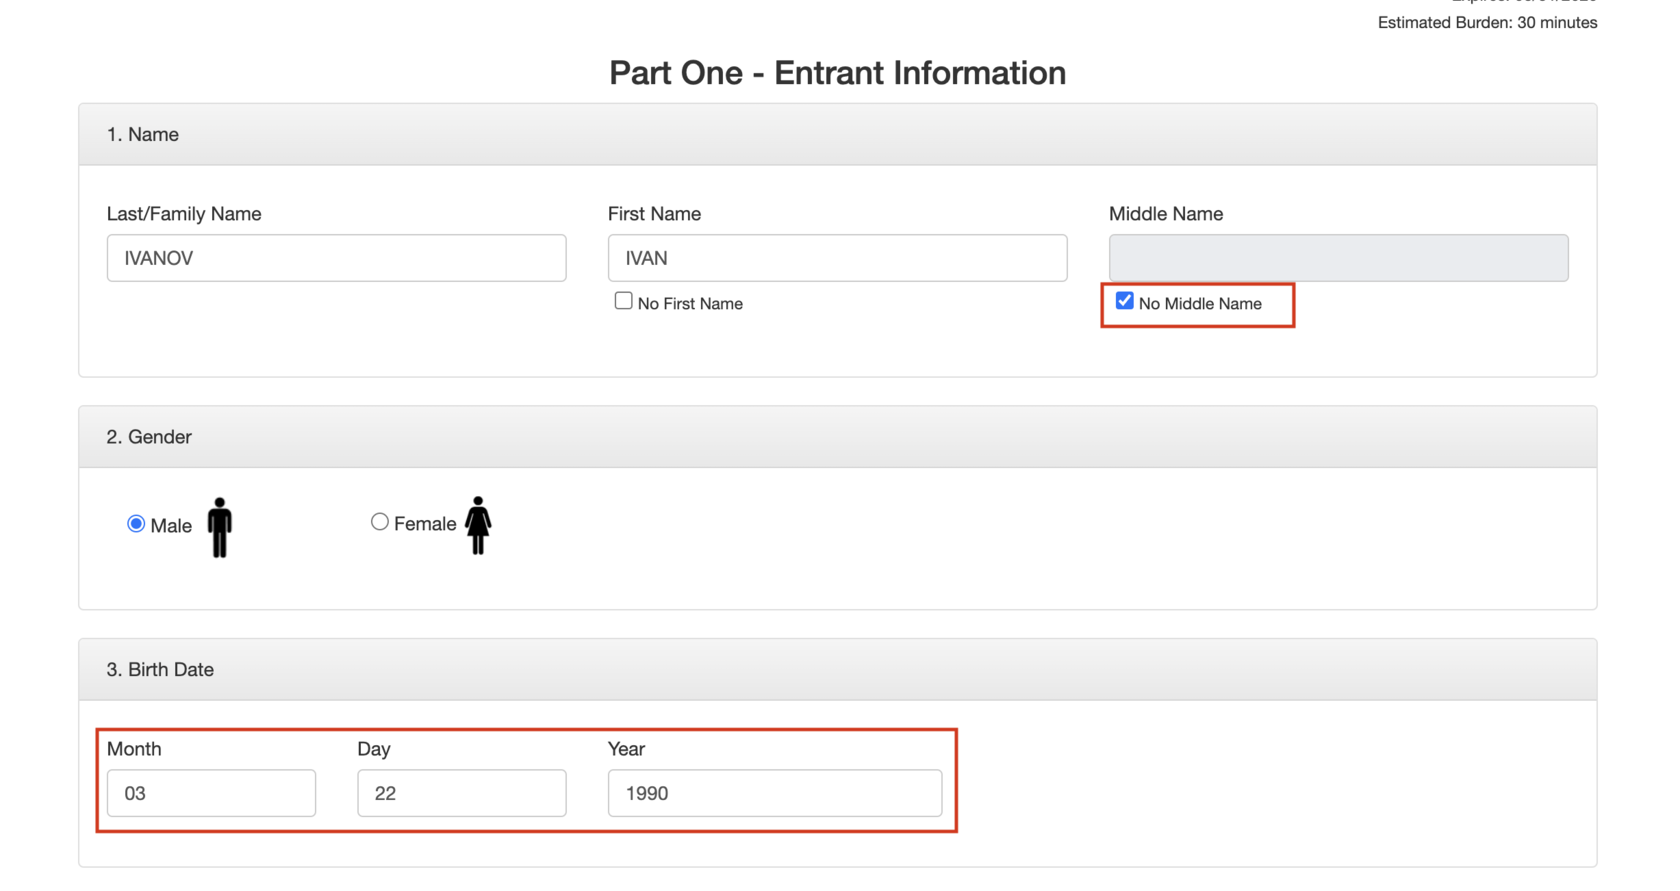Screen dimensions: 1680x891
Task: Click the male silhouette icon
Action: [220, 527]
